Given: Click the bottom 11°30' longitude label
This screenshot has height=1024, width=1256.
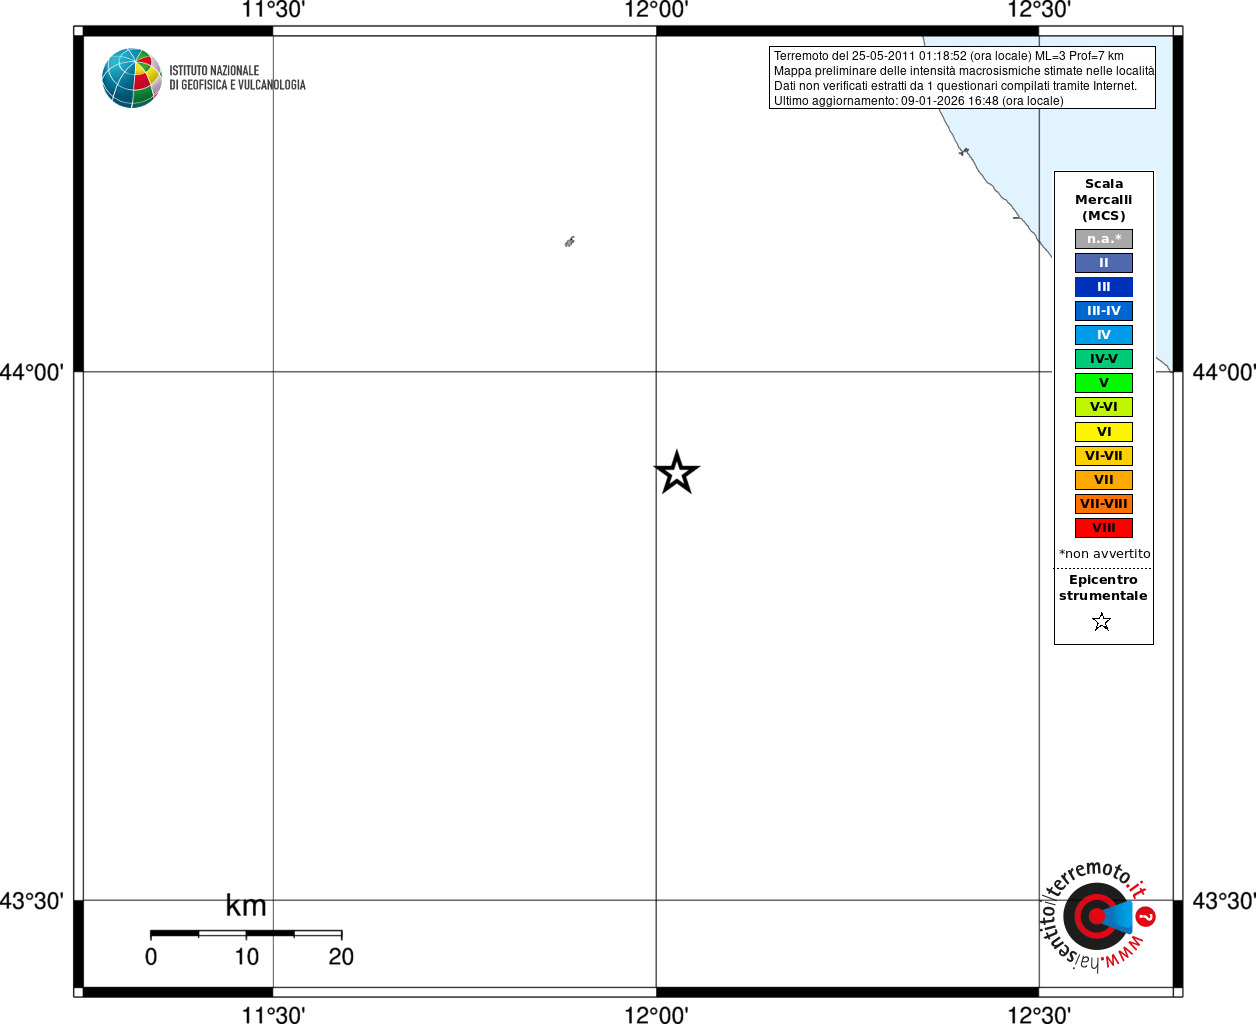Looking at the screenshot, I should pos(274,1015).
